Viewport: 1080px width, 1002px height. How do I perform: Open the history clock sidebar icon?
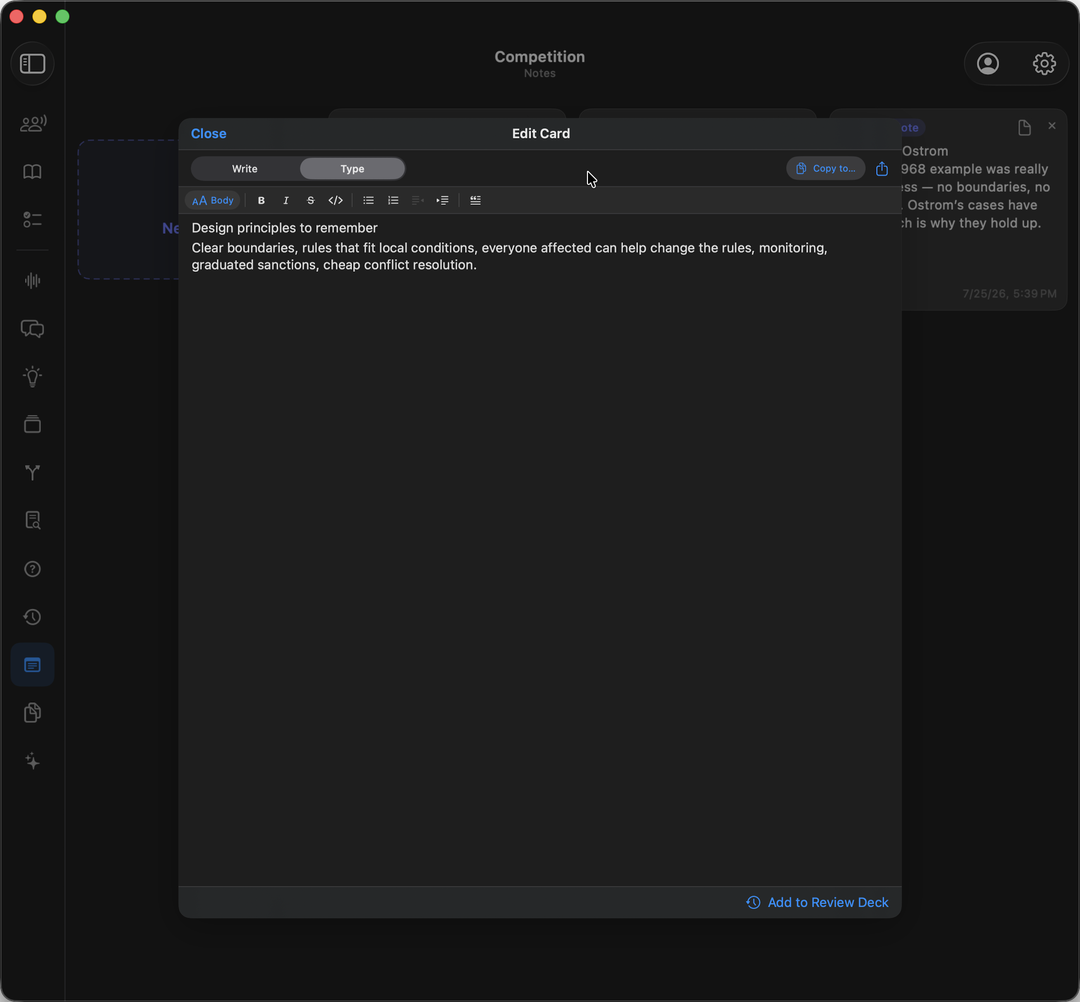32,617
